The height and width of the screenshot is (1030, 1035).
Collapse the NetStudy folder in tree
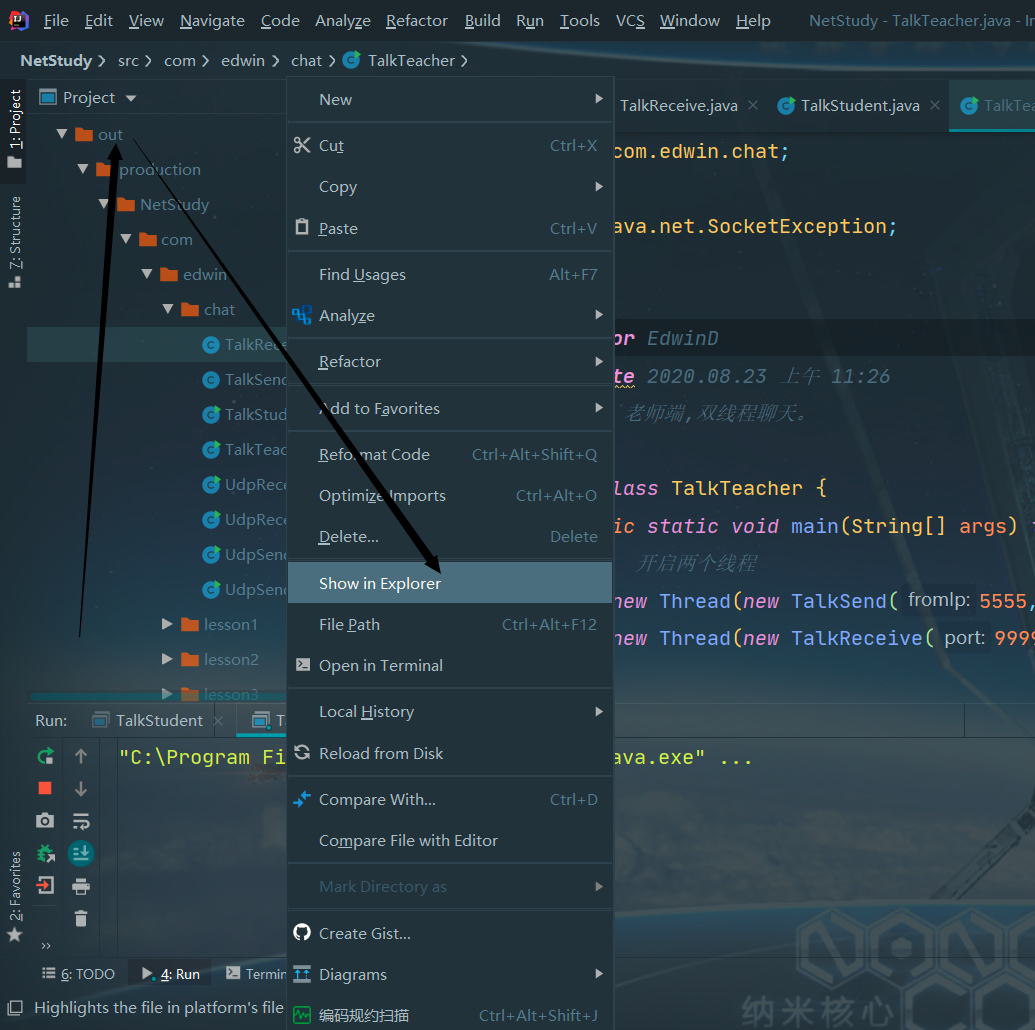tap(104, 204)
